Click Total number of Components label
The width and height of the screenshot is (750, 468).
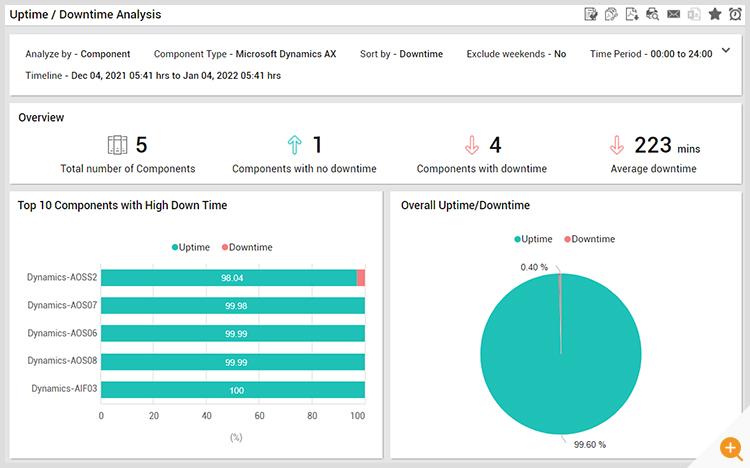pos(128,169)
